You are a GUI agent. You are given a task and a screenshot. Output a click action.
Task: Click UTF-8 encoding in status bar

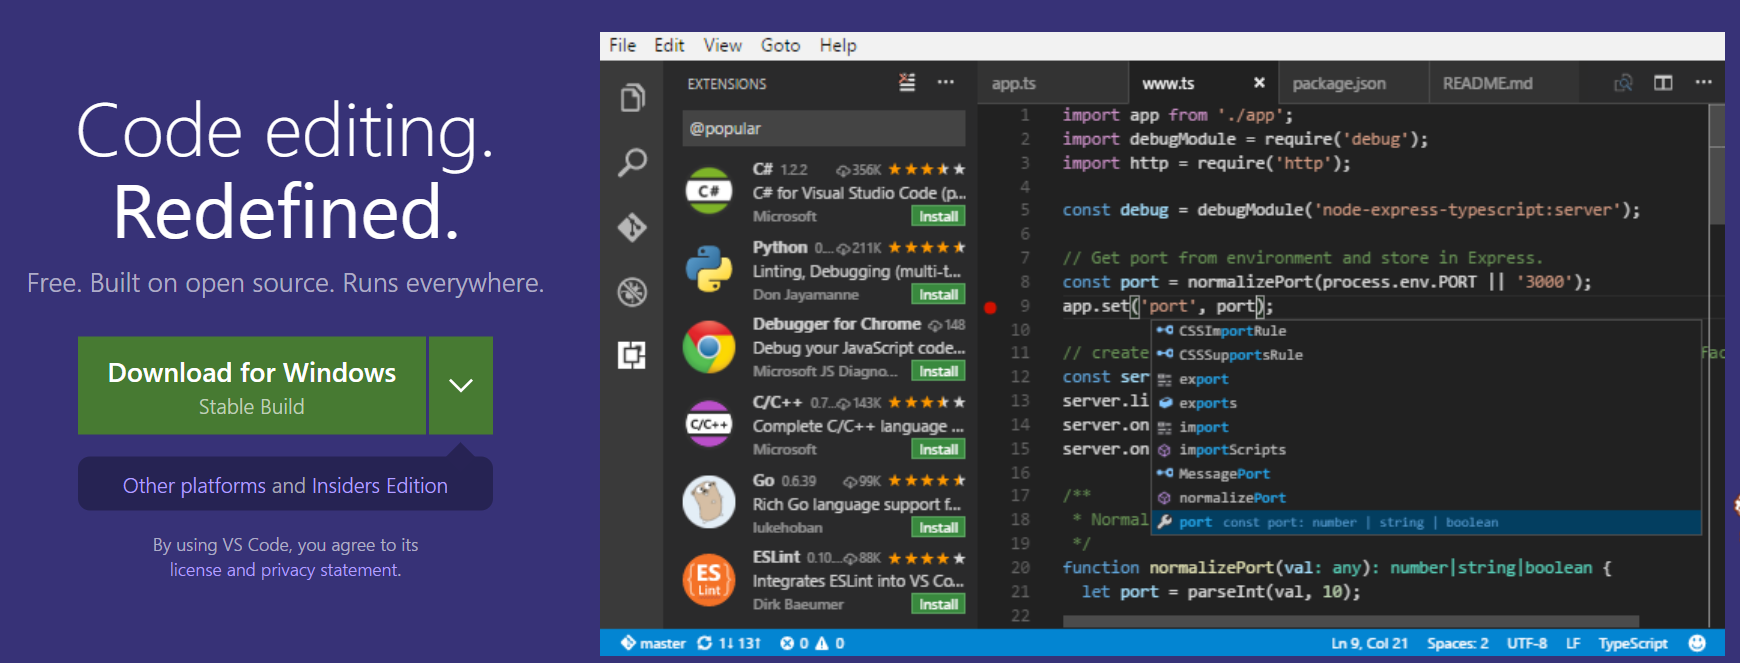[x=1527, y=643]
